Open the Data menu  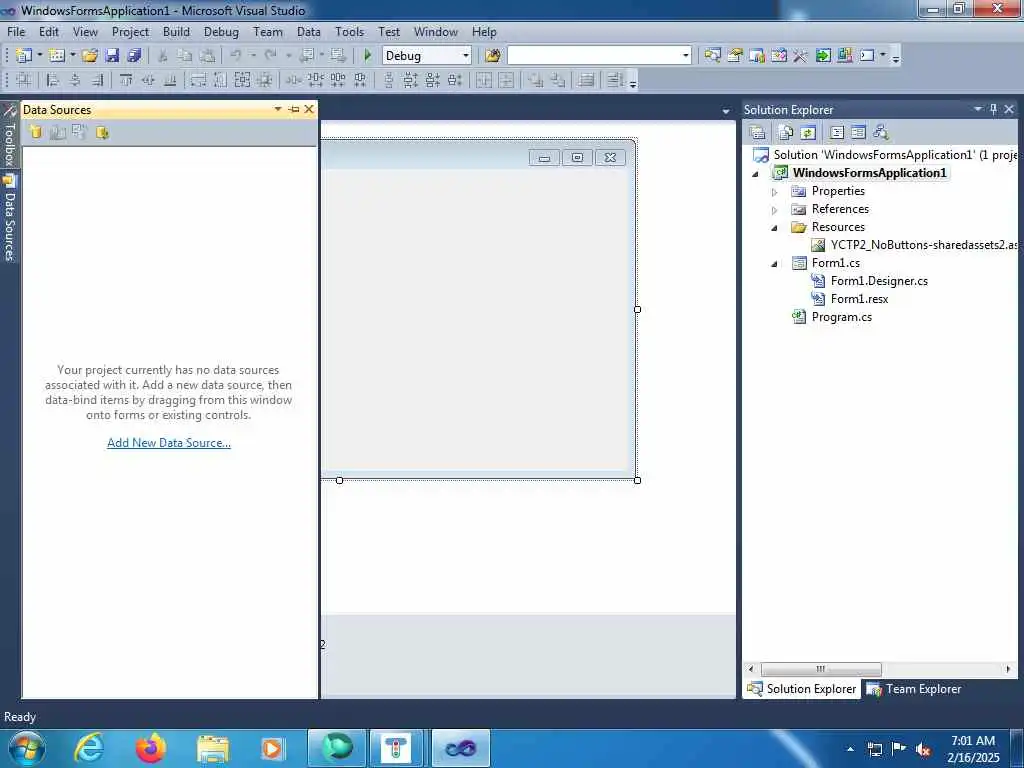tap(309, 32)
